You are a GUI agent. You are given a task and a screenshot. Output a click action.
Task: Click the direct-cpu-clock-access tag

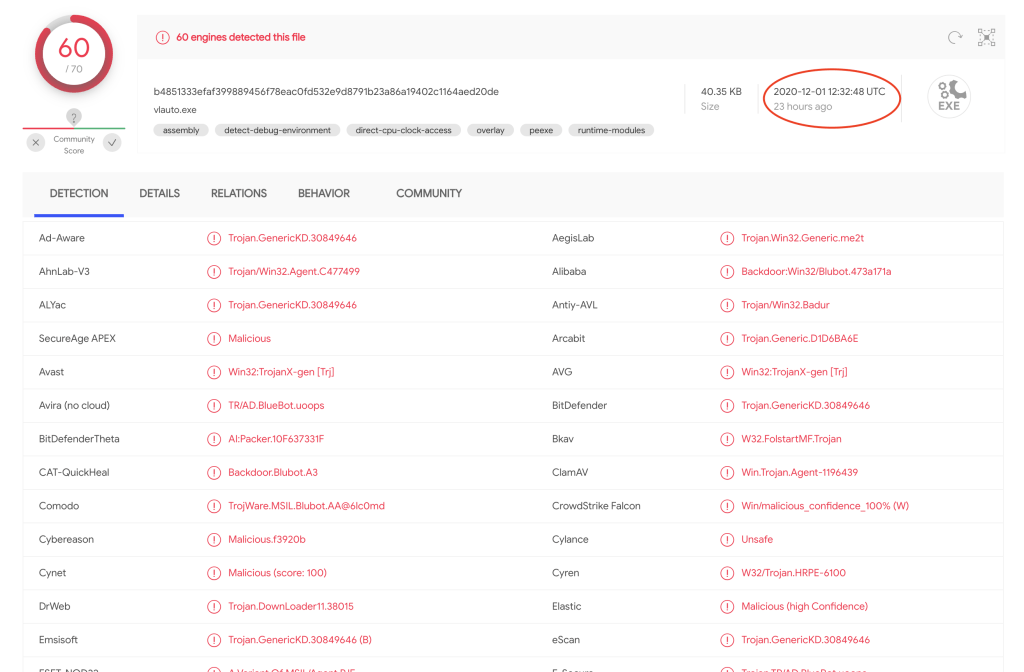(x=404, y=130)
